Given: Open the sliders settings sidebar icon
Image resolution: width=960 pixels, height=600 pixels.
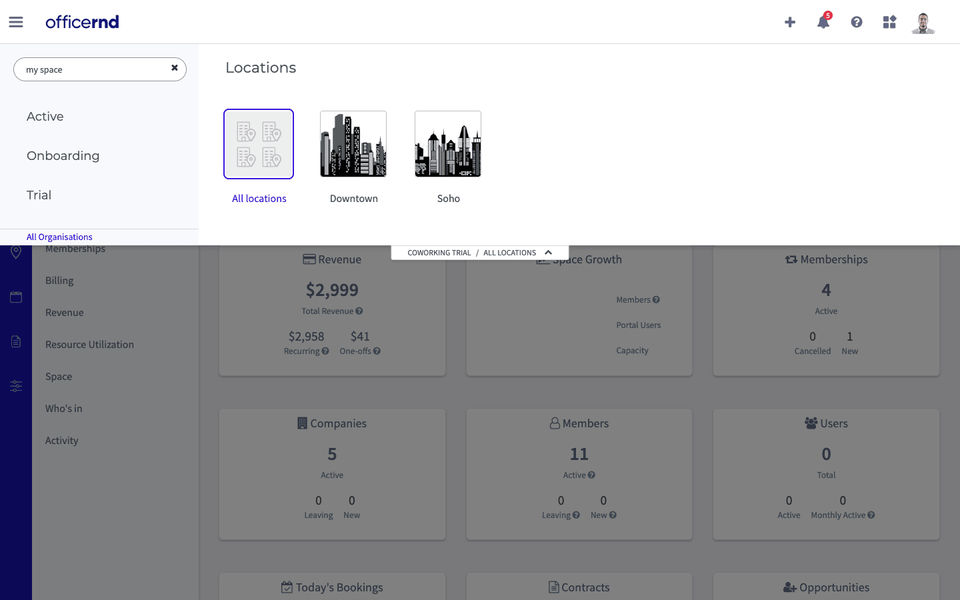Looking at the screenshot, I should pyautogui.click(x=16, y=386).
